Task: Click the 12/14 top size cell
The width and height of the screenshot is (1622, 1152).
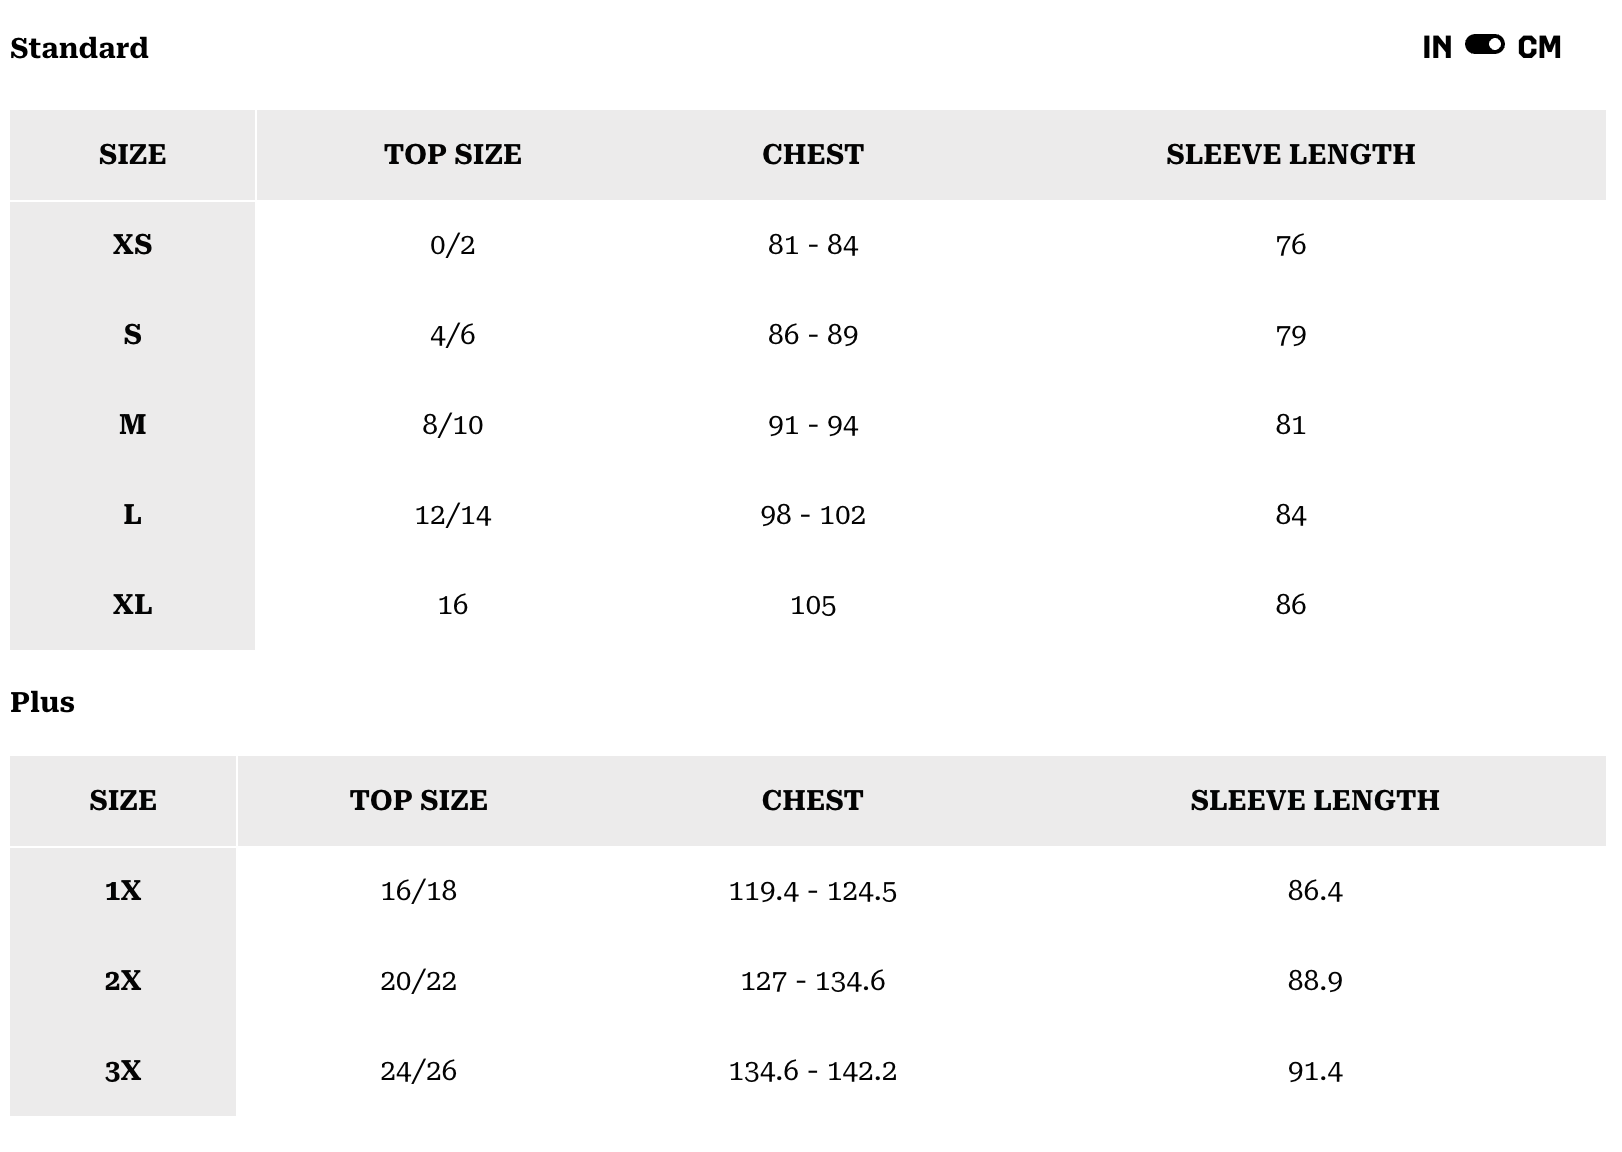Action: 452,515
